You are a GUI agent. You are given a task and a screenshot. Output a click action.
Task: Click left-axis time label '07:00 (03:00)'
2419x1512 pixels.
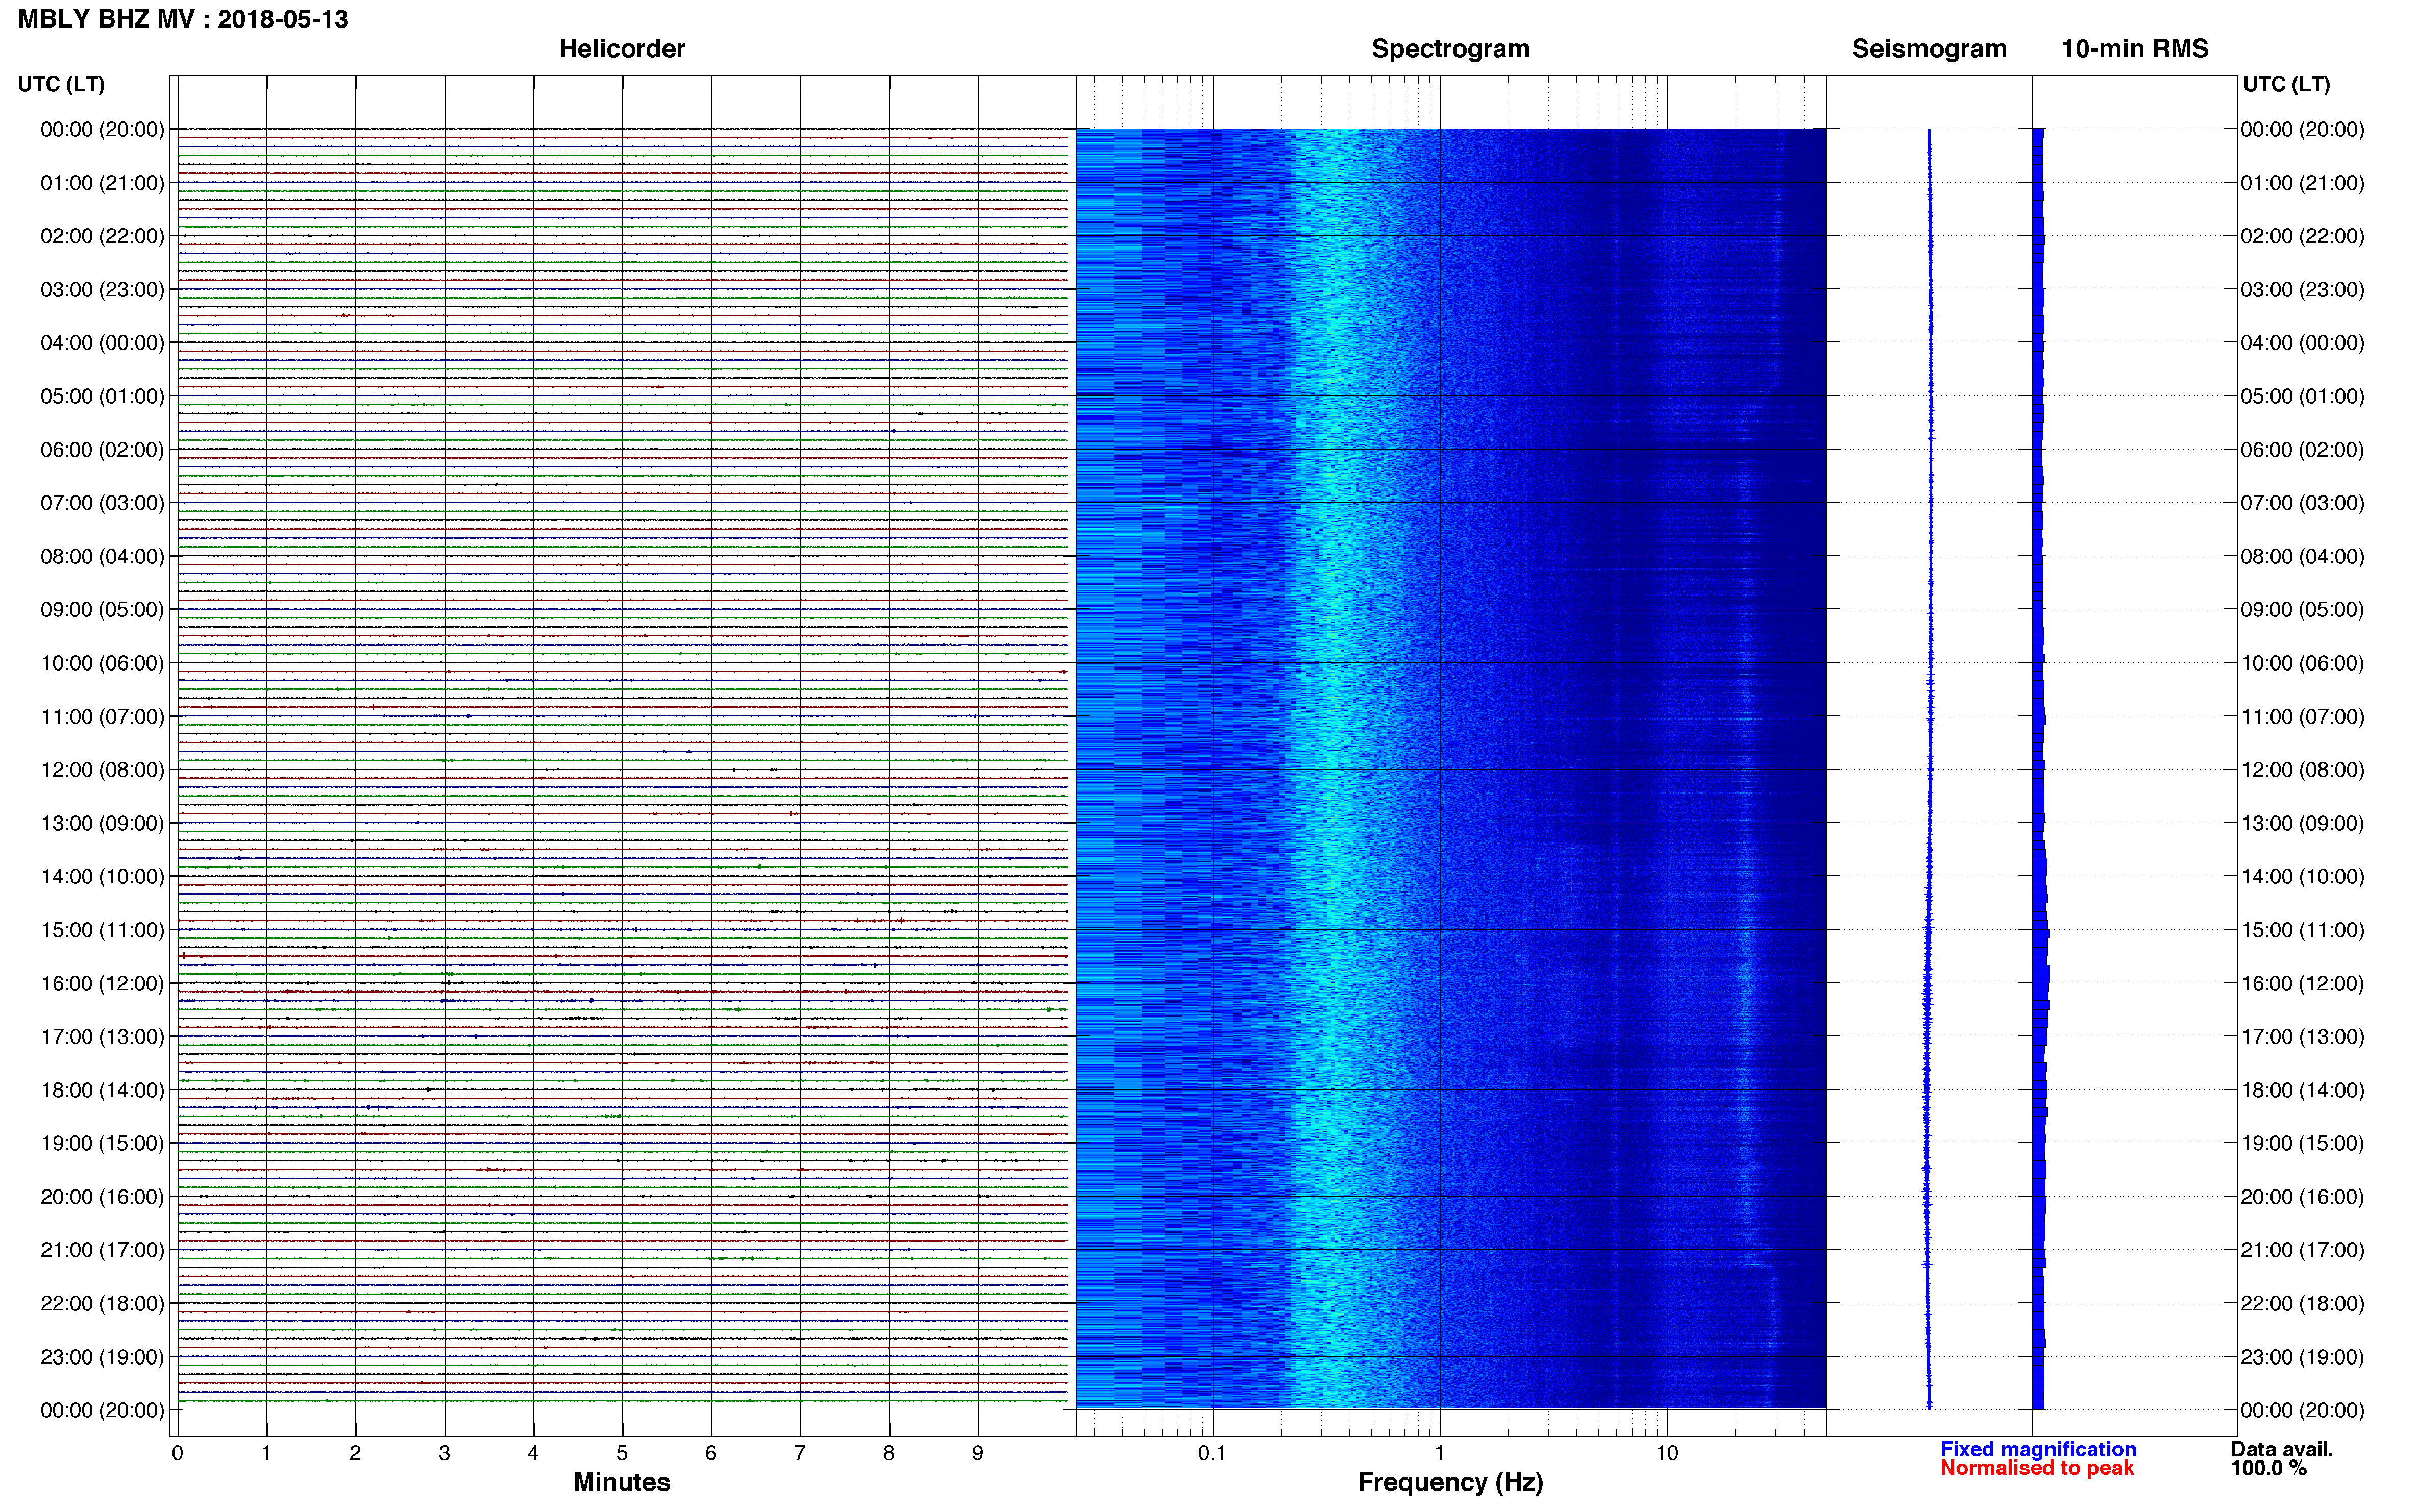click(x=102, y=503)
